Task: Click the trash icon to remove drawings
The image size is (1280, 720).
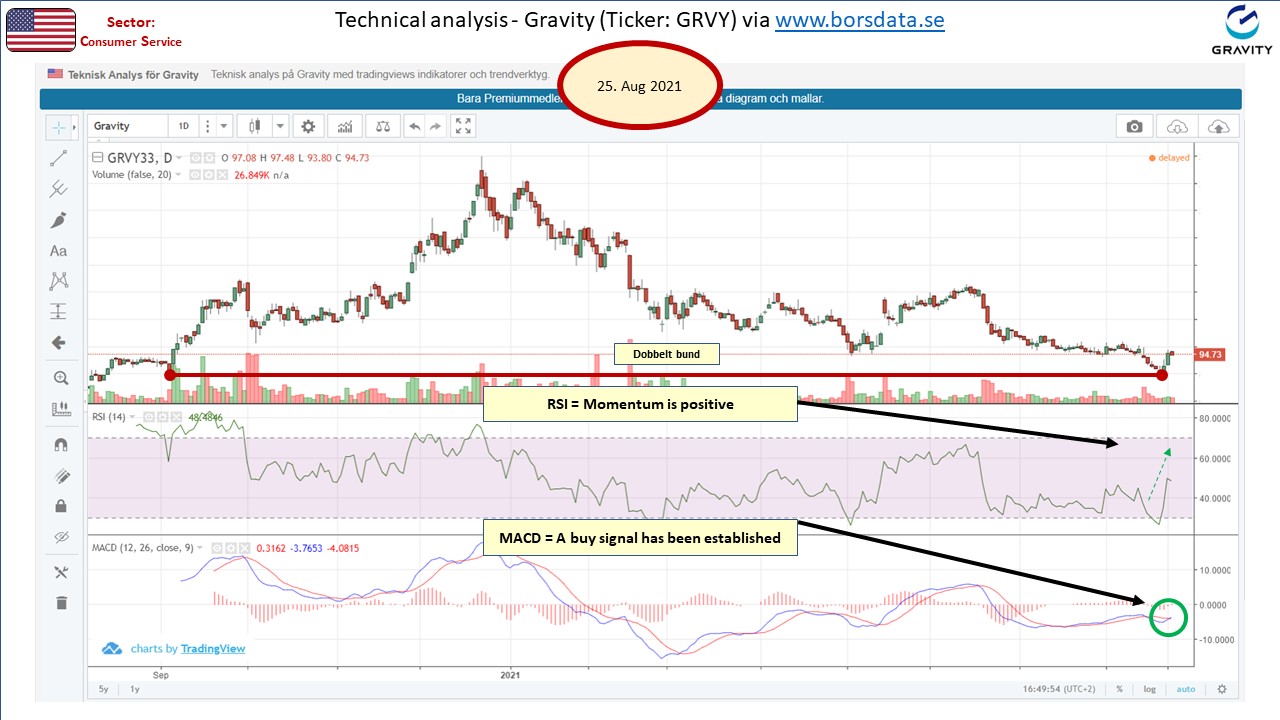Action: pyautogui.click(x=60, y=602)
